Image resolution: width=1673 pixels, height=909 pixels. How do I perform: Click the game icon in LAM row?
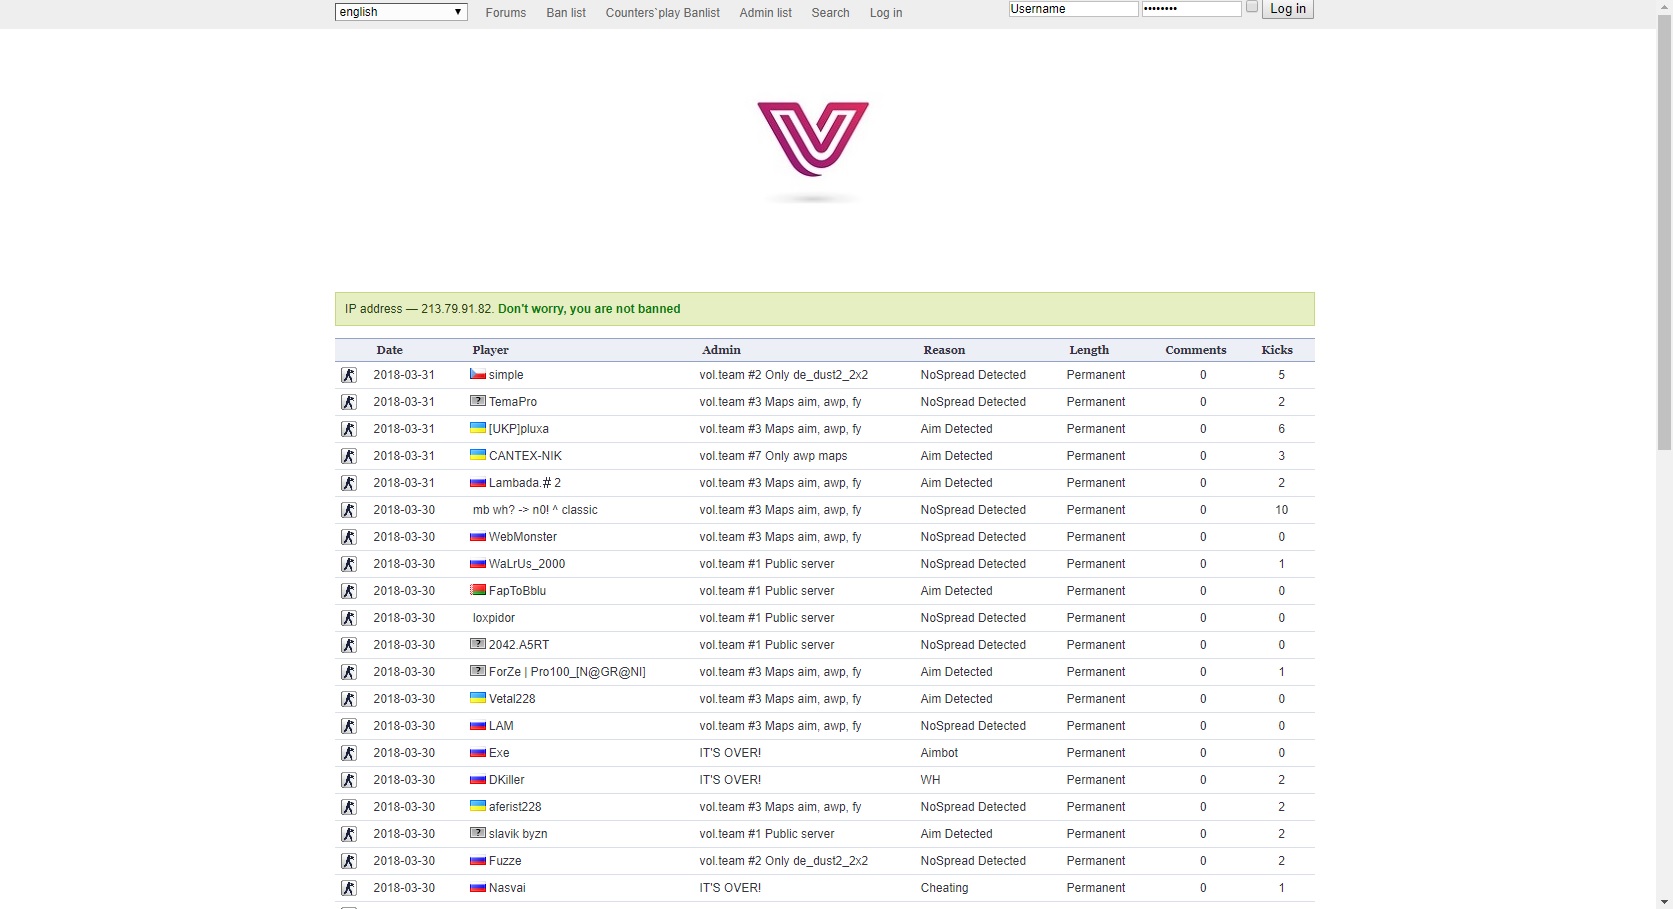pos(349,726)
